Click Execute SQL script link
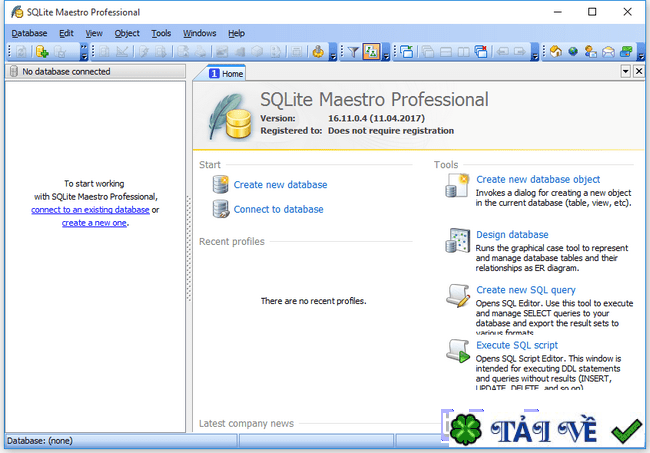This screenshot has height=453, width=650. (517, 345)
